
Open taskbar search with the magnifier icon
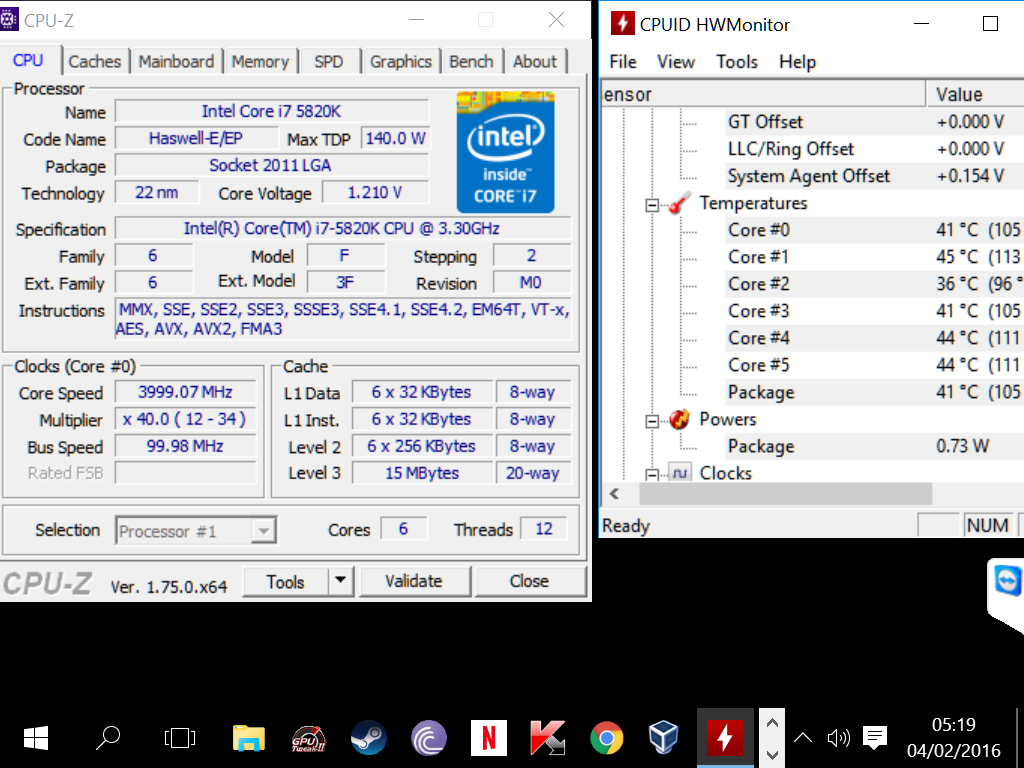point(108,738)
